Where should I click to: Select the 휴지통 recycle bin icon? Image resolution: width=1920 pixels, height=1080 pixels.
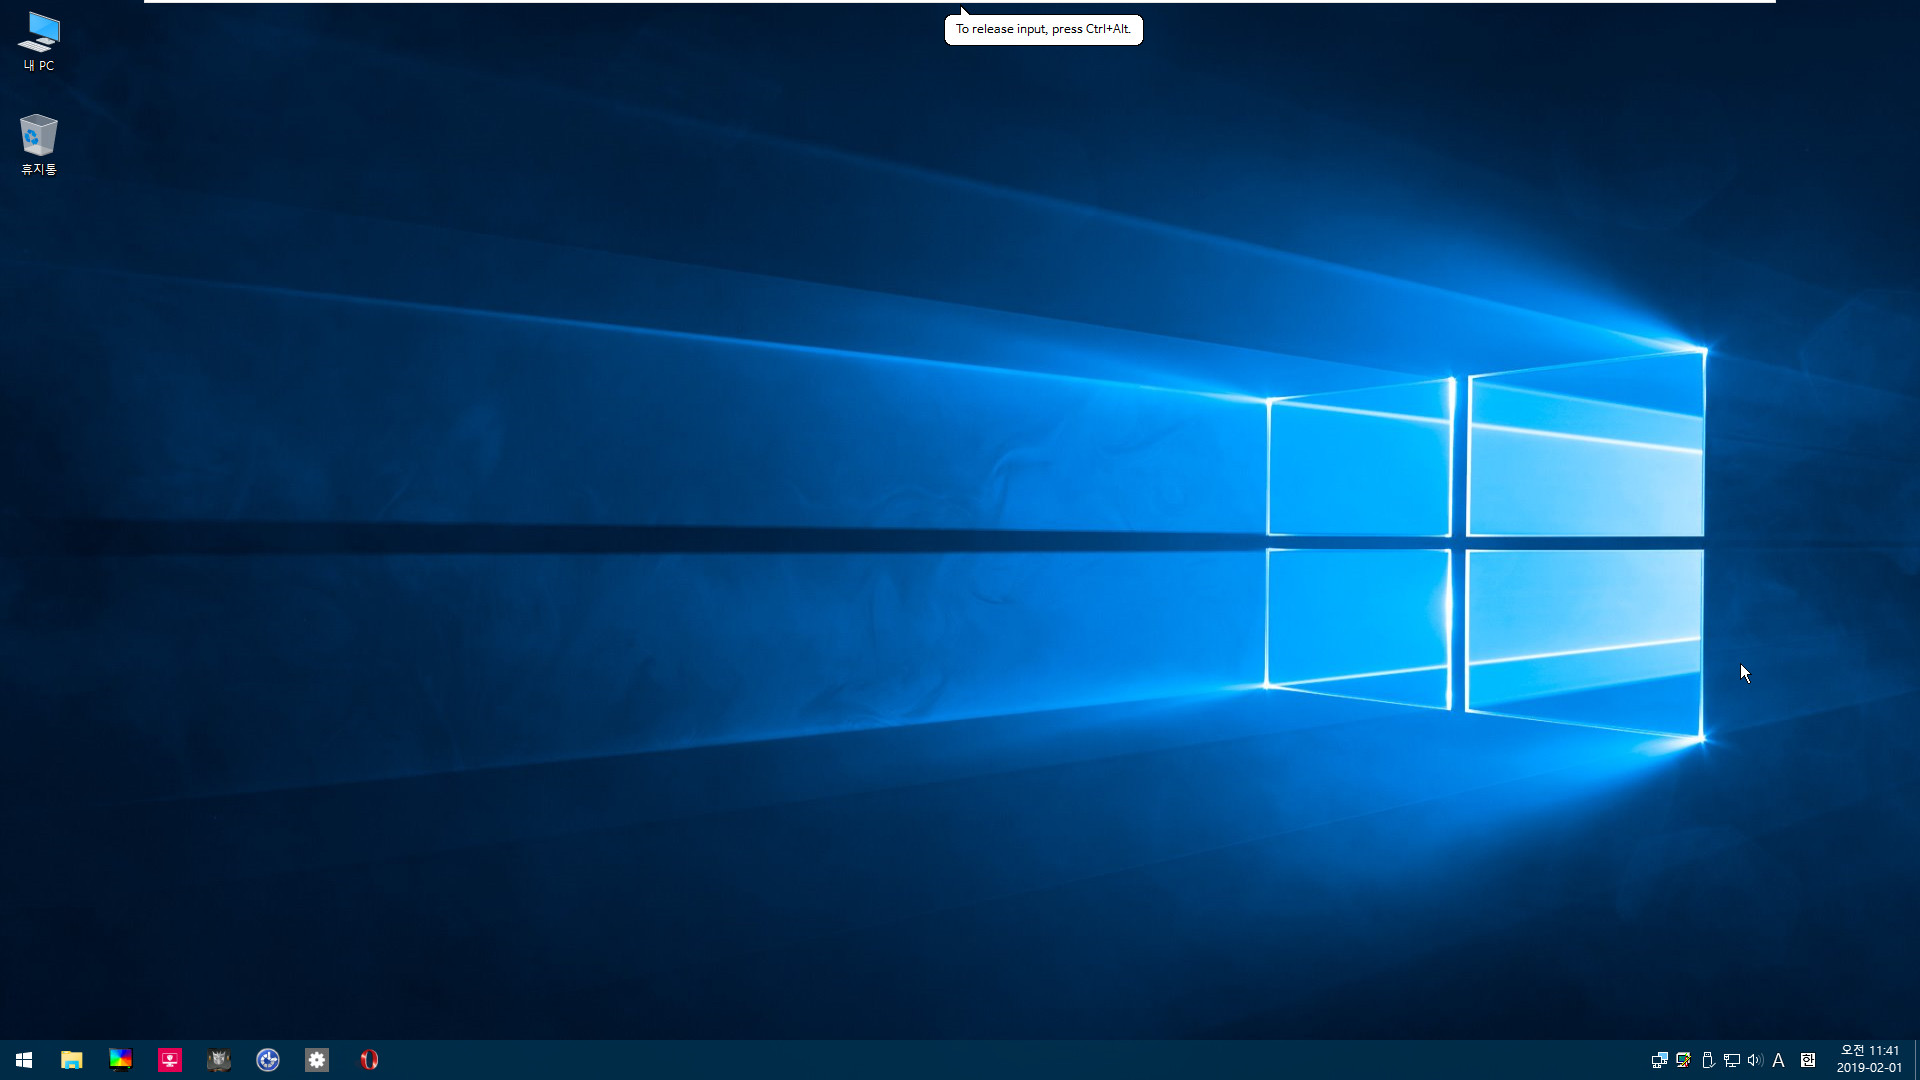tap(39, 145)
